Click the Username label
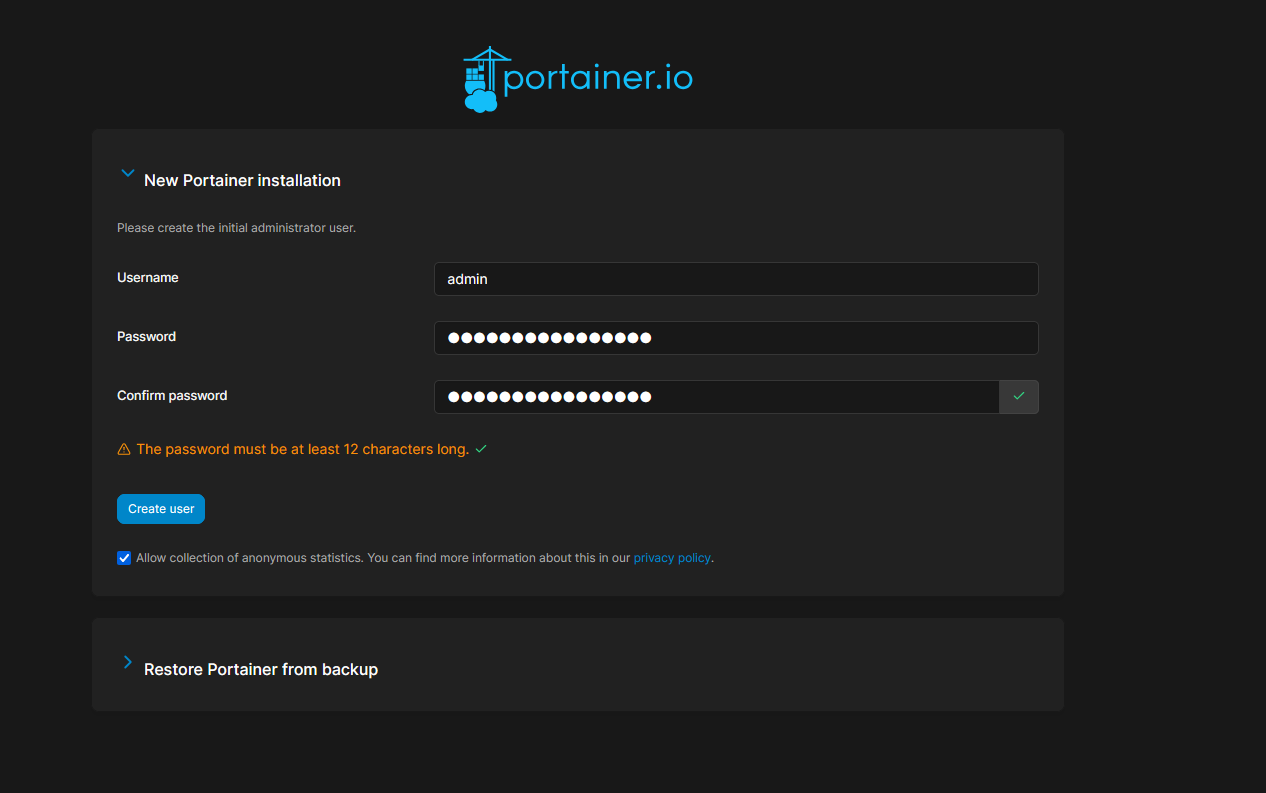 pyautogui.click(x=148, y=278)
